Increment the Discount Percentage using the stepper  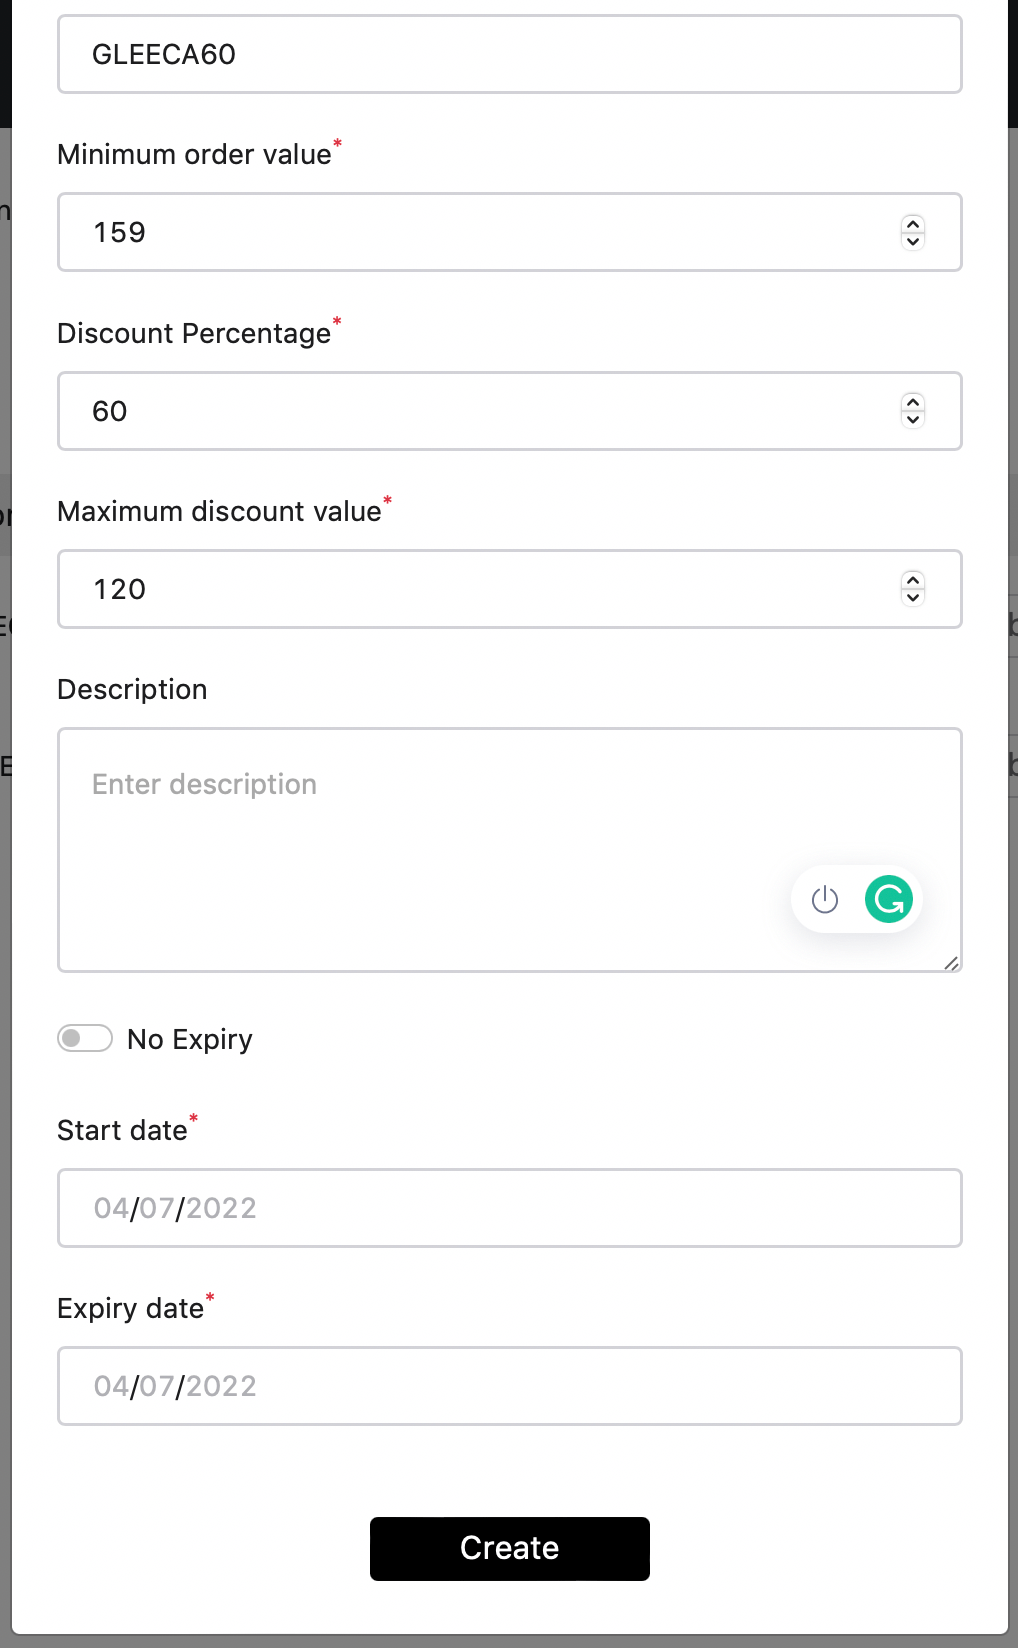[912, 404]
